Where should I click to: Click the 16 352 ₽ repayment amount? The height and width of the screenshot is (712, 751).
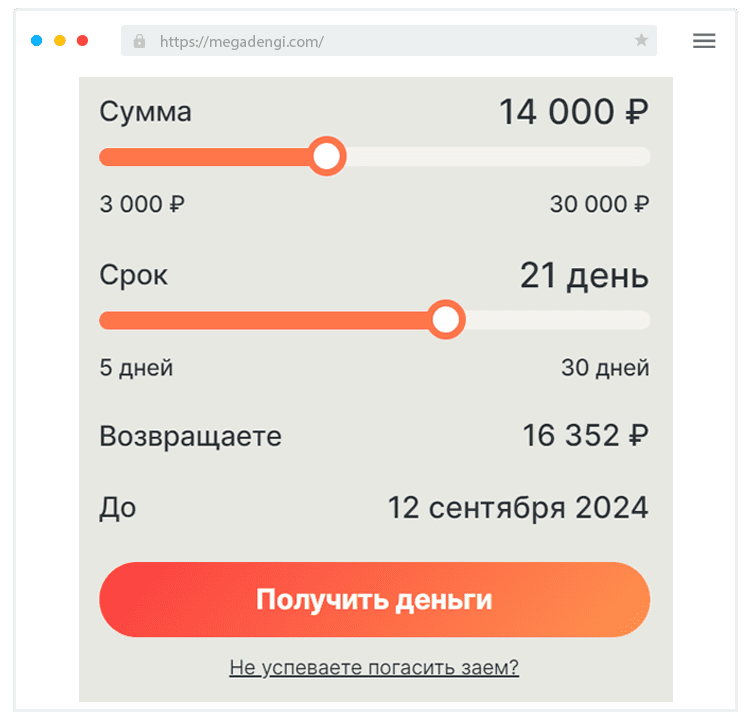point(585,436)
